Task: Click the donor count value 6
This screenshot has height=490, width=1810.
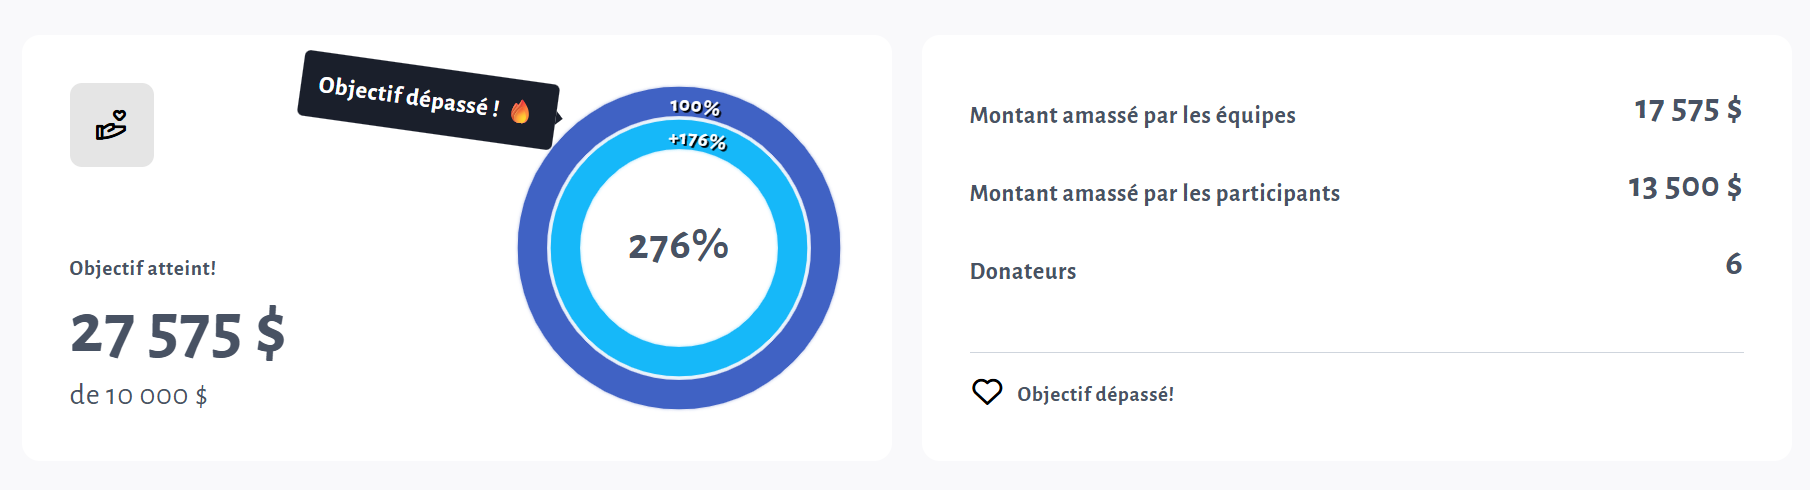Action: pos(1733,264)
